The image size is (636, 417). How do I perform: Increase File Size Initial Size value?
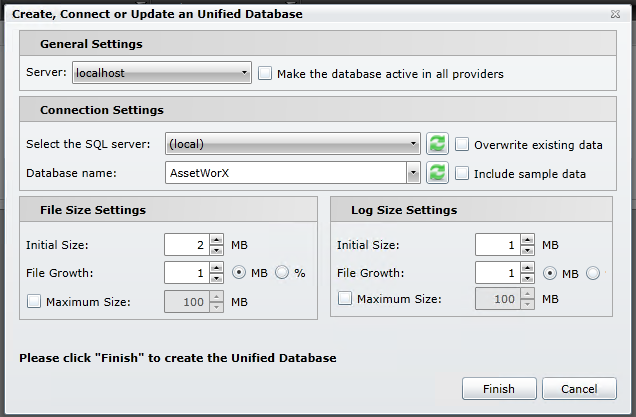(x=216, y=239)
